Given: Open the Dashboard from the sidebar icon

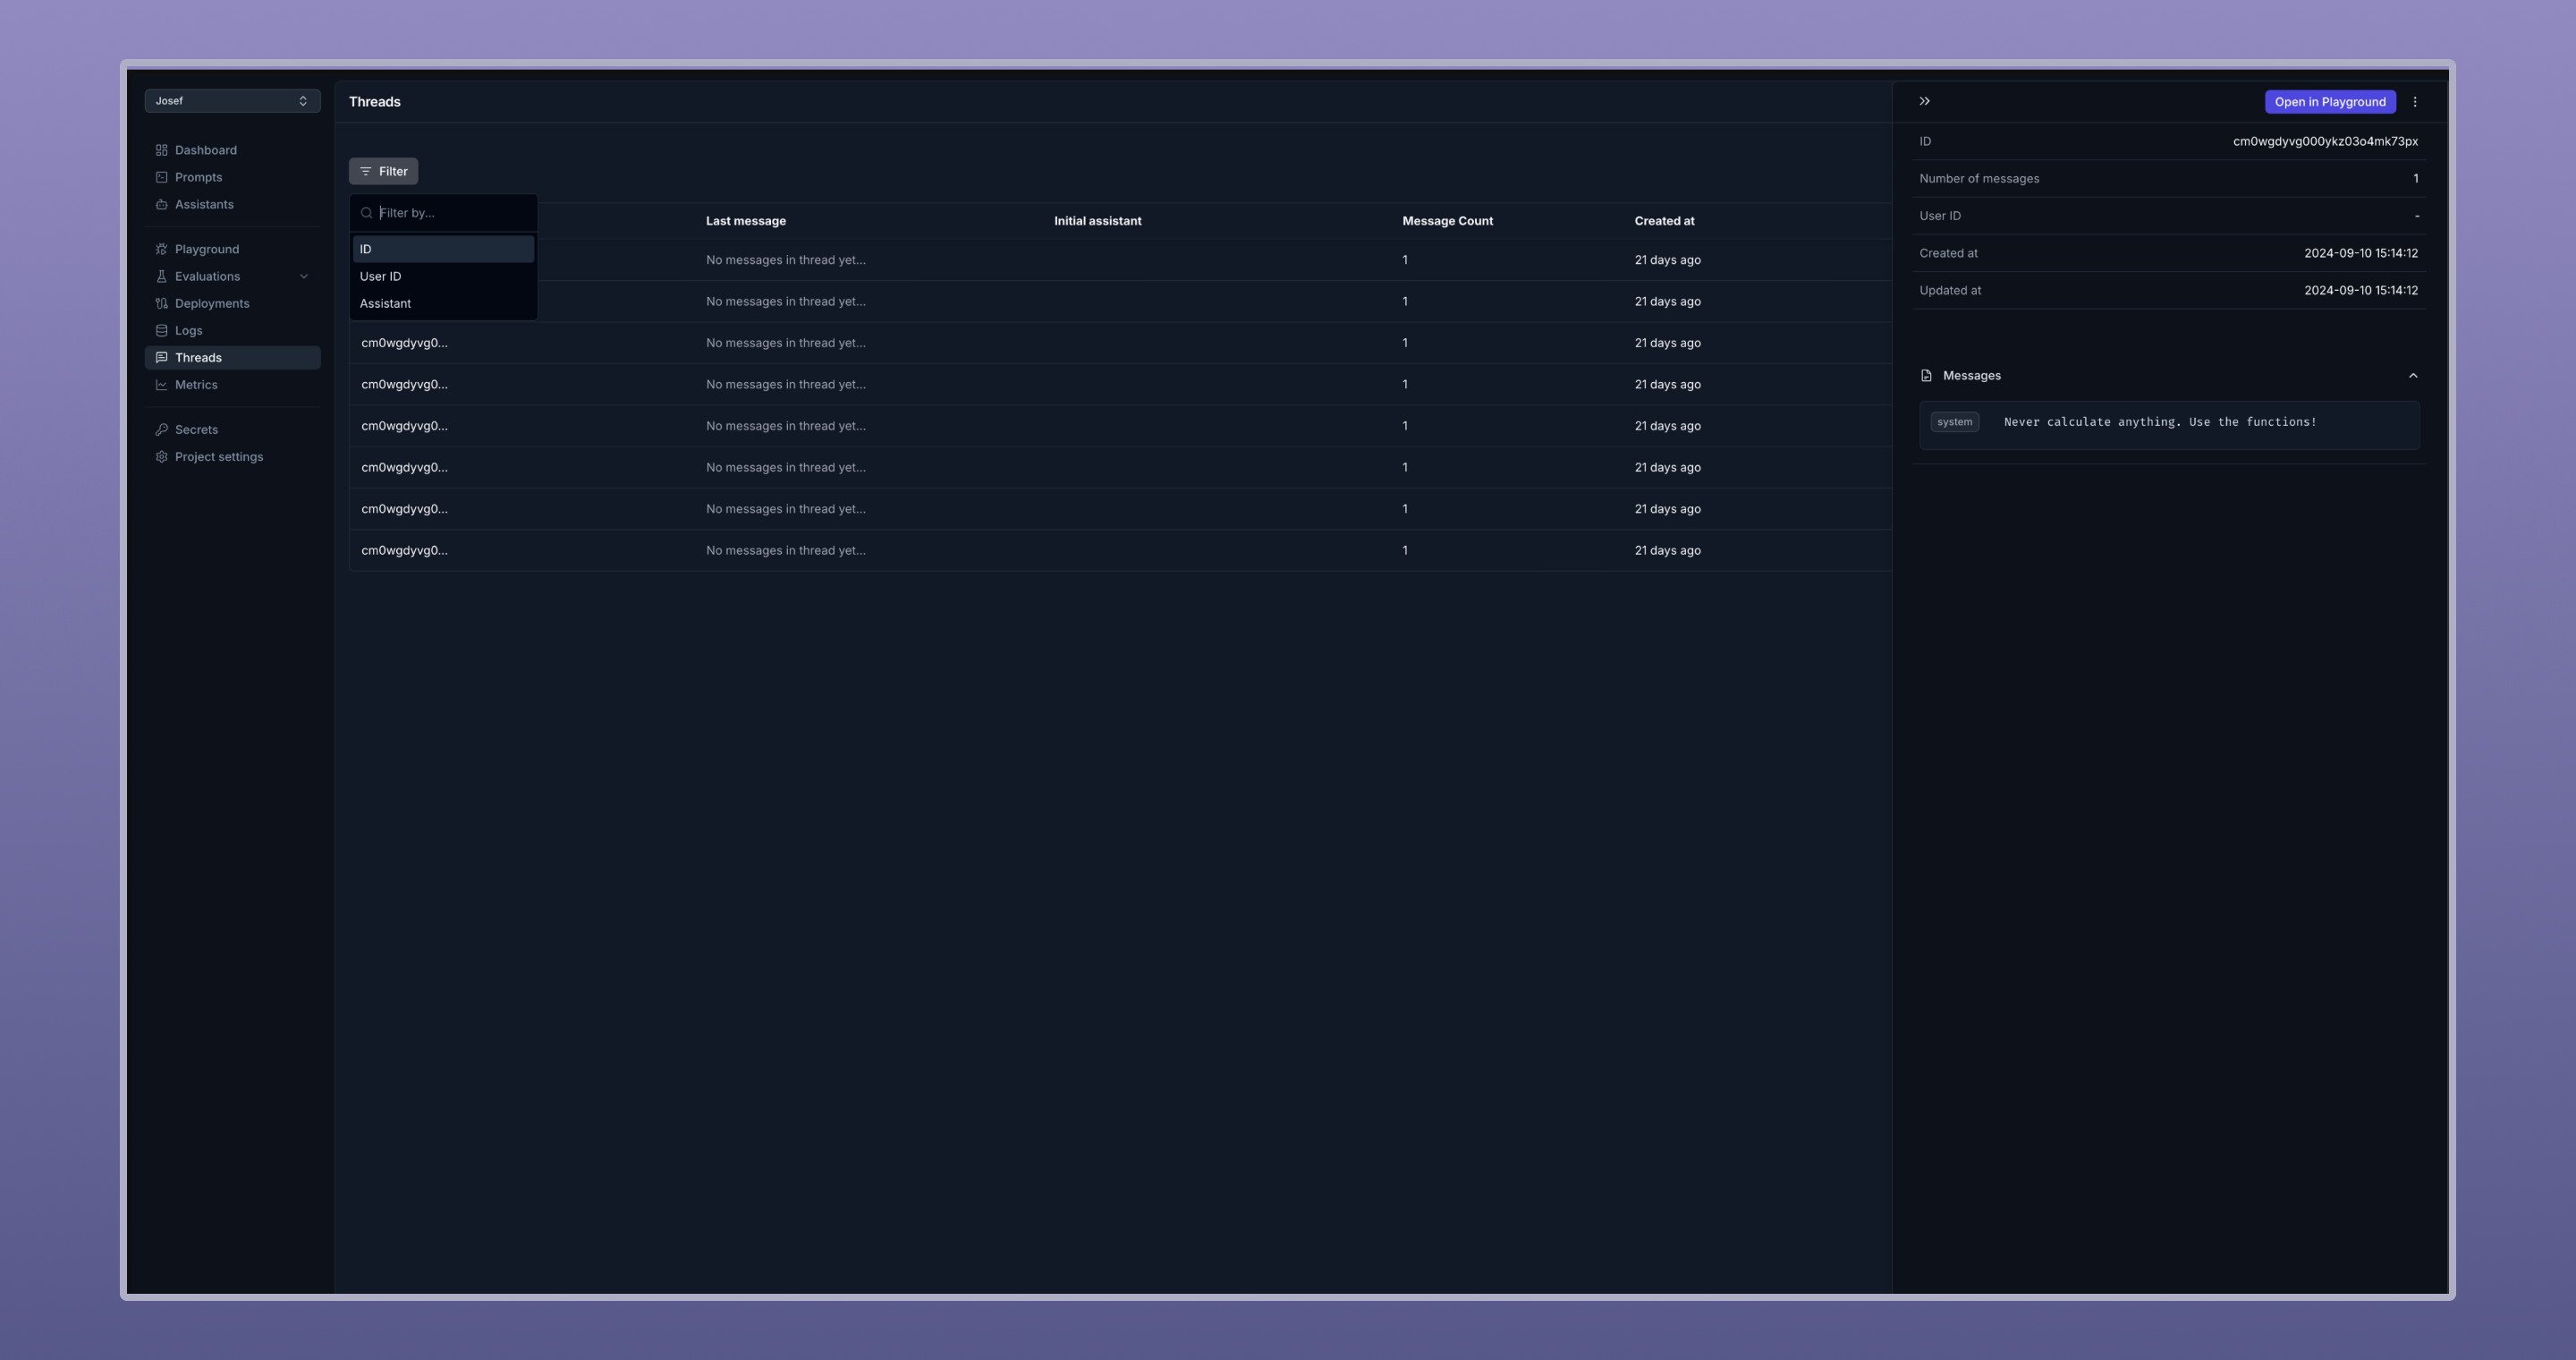Looking at the screenshot, I should pos(162,150).
